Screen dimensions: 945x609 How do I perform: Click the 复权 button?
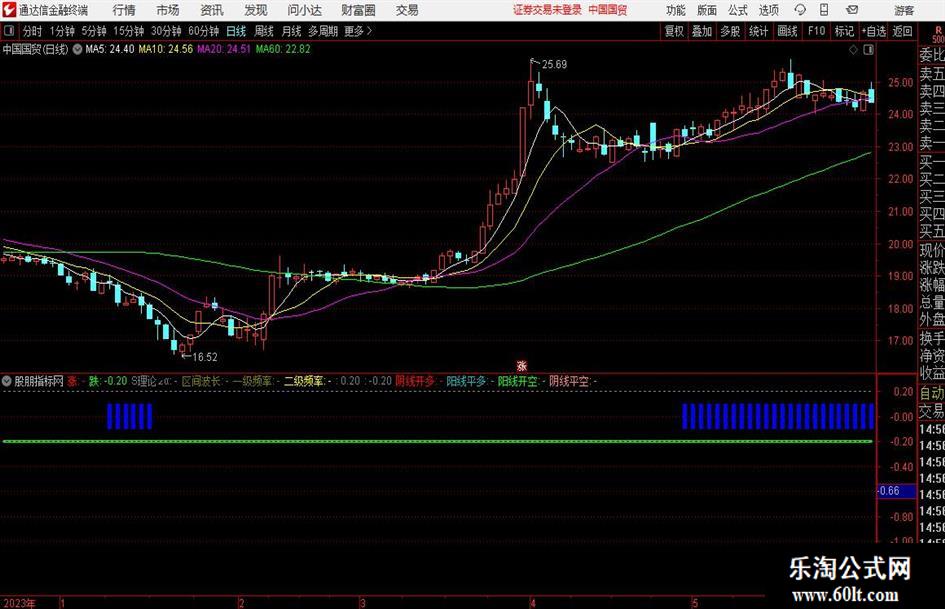[x=674, y=31]
